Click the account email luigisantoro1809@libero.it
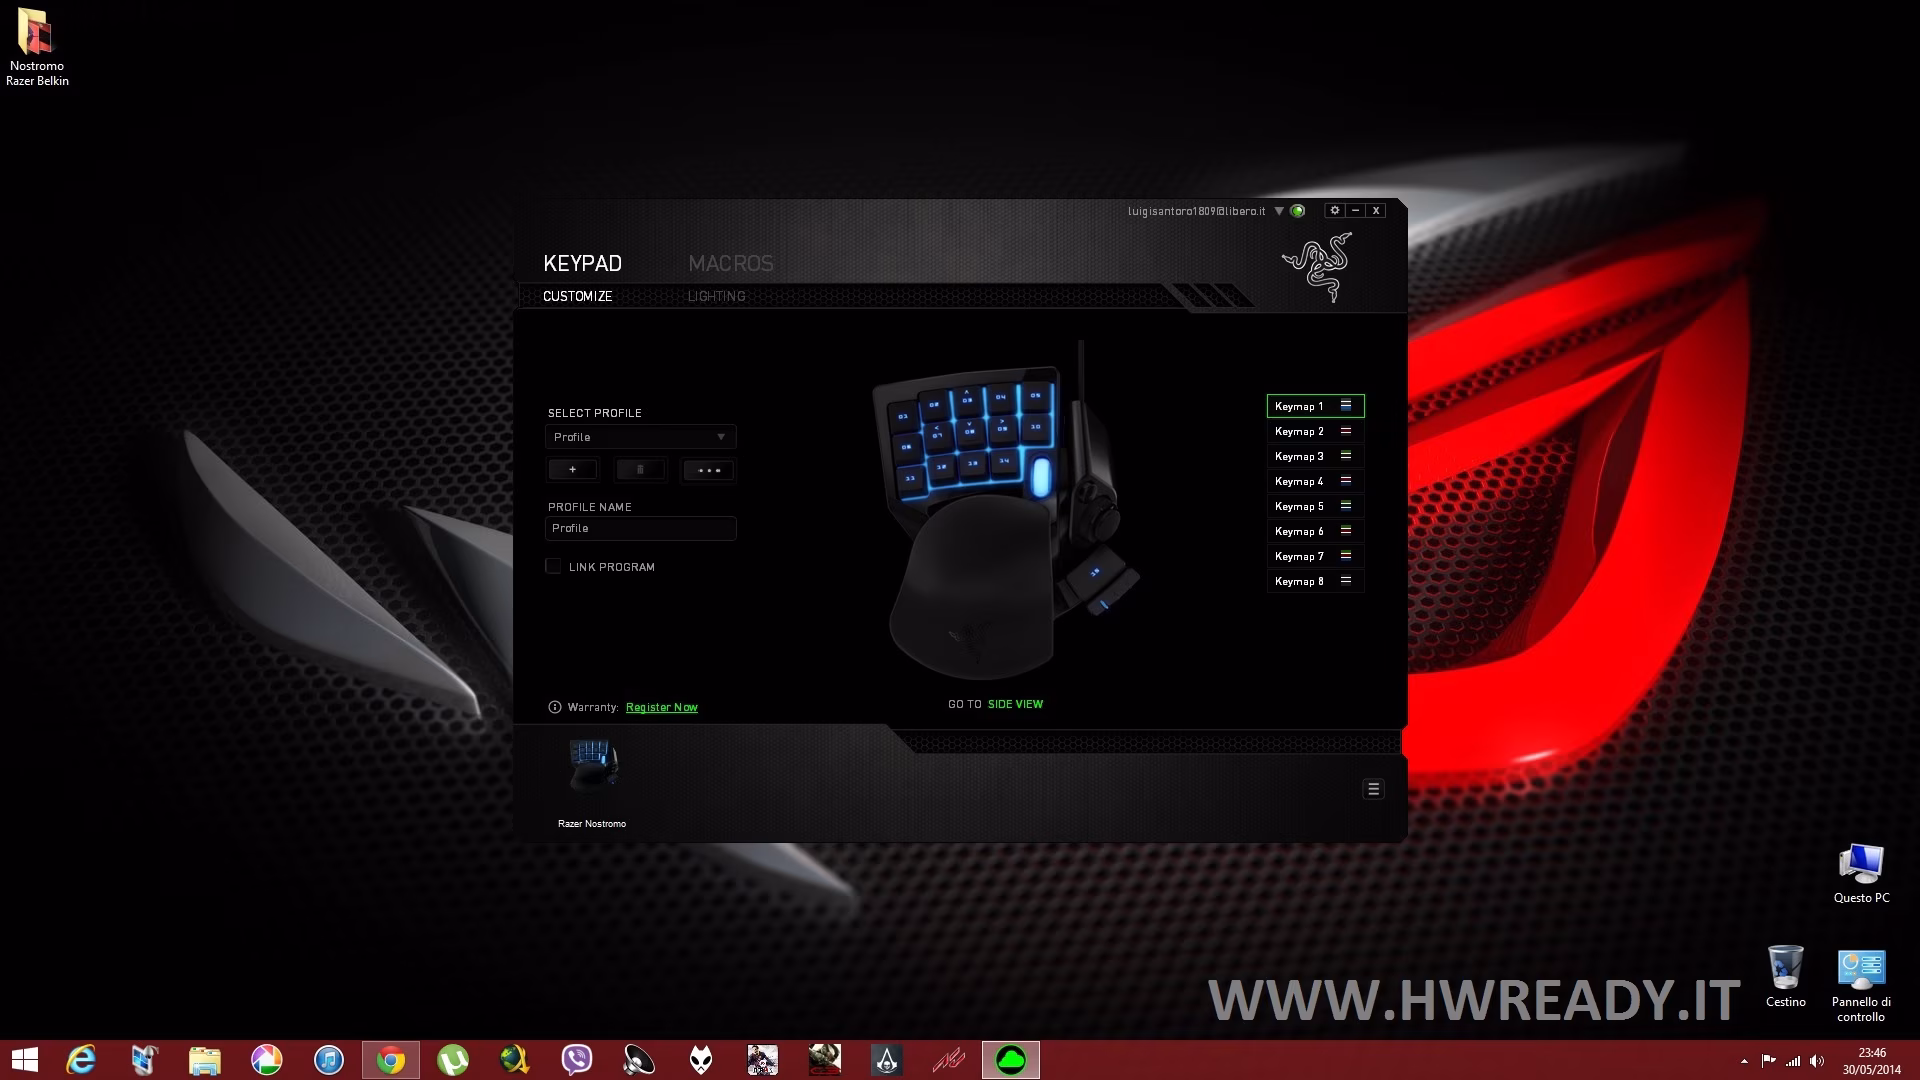The height and width of the screenshot is (1080, 1920). coord(1197,211)
